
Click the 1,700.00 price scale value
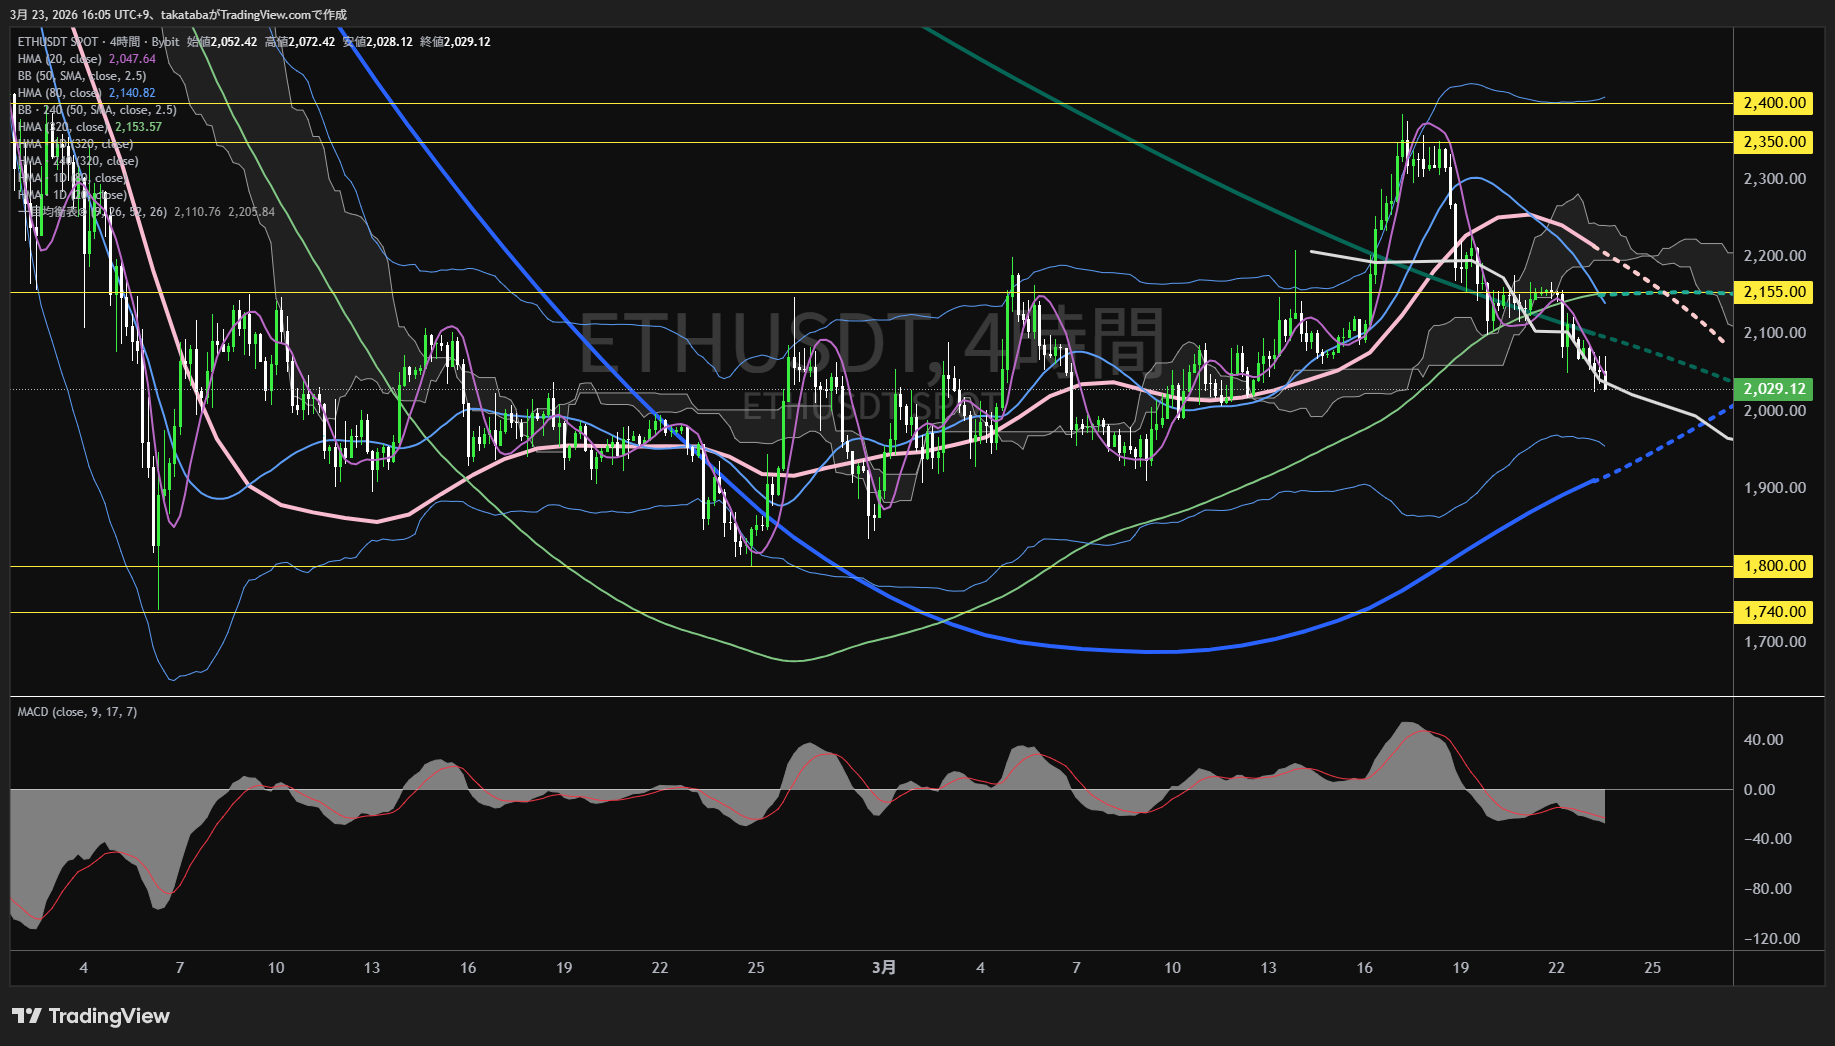(1774, 642)
